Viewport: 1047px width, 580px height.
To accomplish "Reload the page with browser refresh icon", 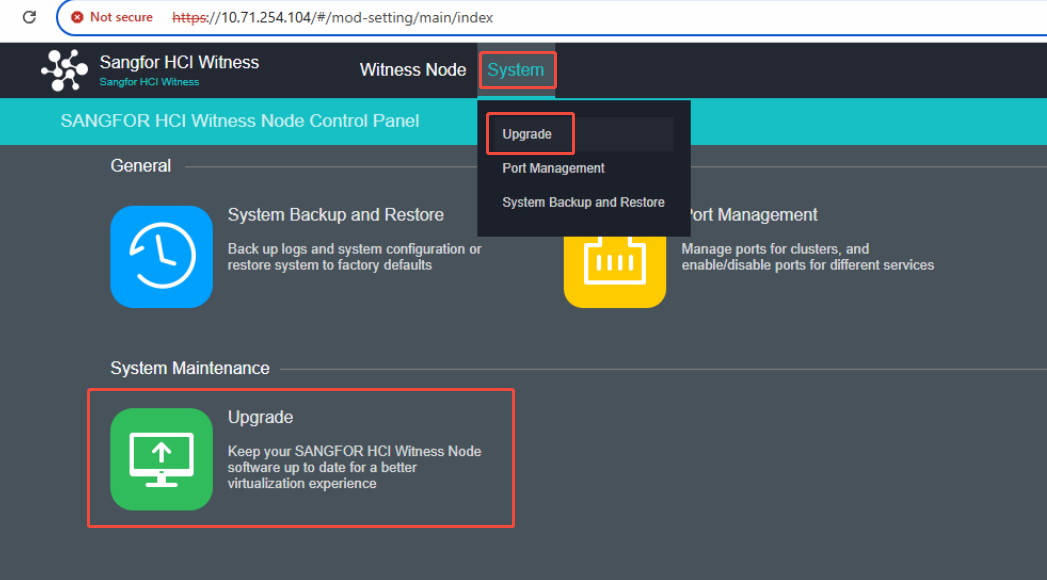I will pos(29,17).
